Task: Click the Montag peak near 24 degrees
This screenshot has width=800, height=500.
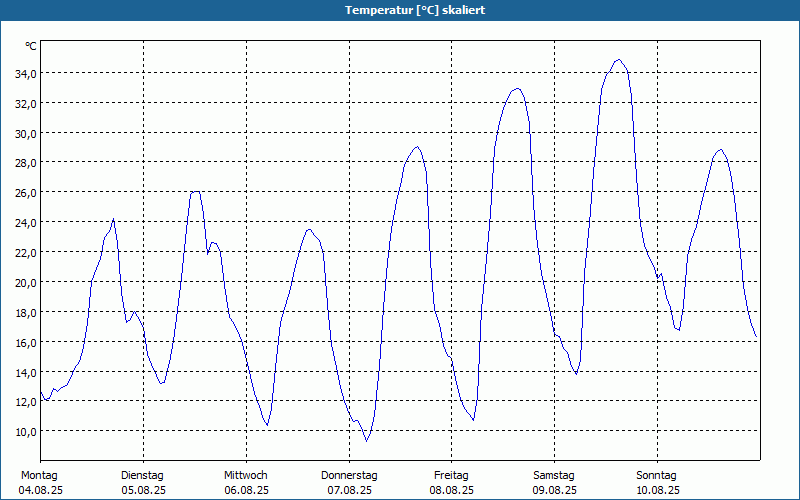Action: 113,219
